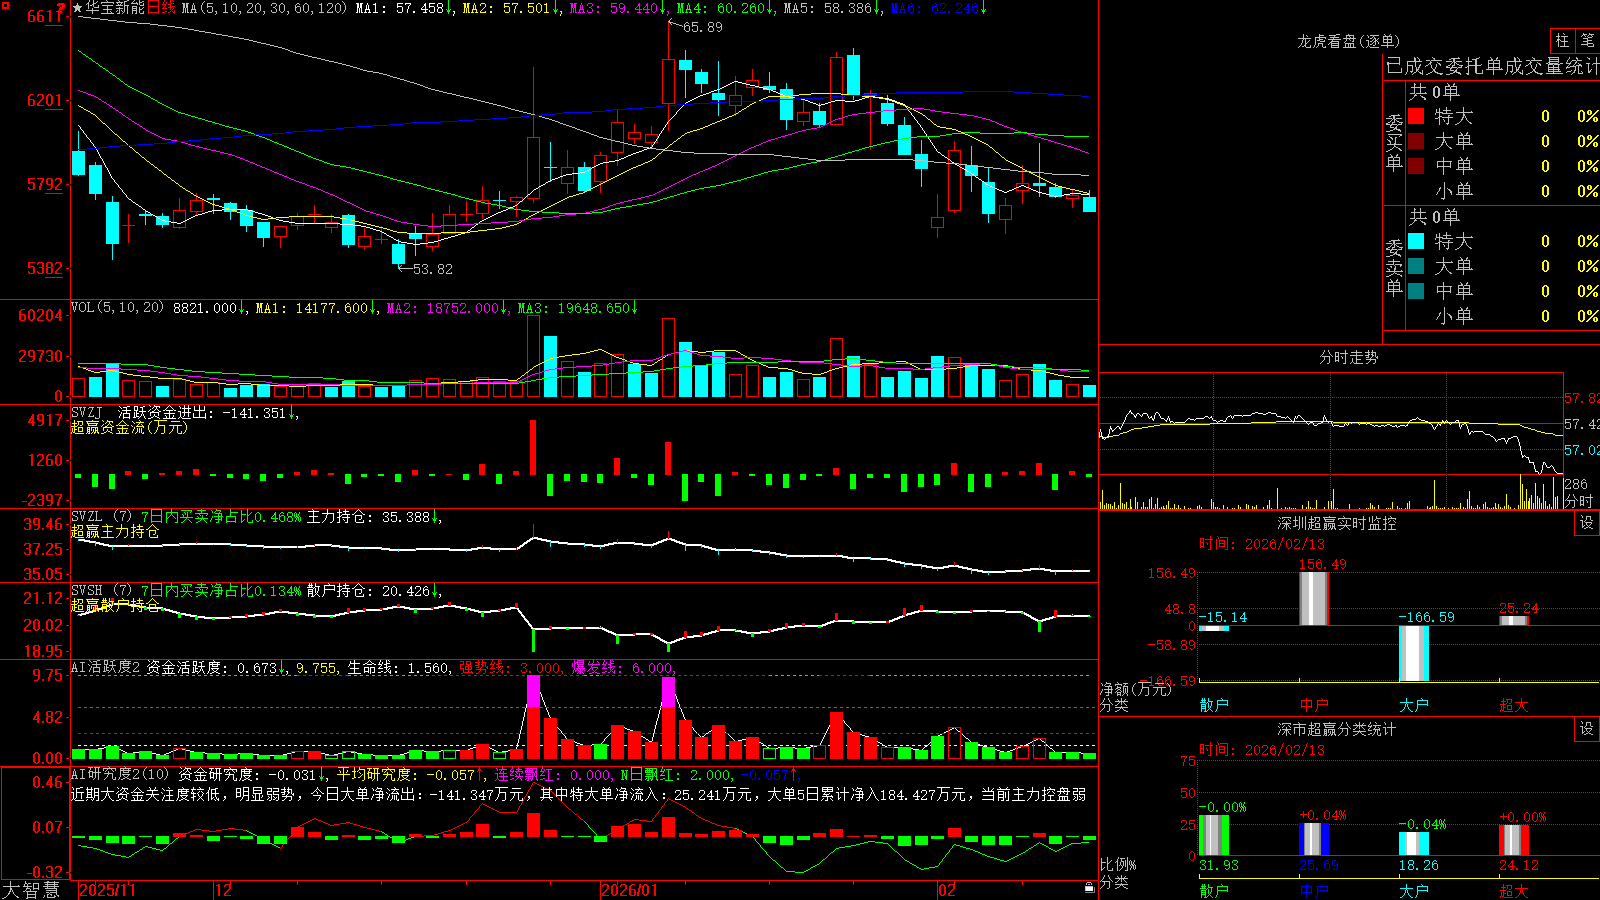The image size is (1600, 900).
Task: Click the 超赢主力持仓 yellow label
Action: tap(115, 531)
